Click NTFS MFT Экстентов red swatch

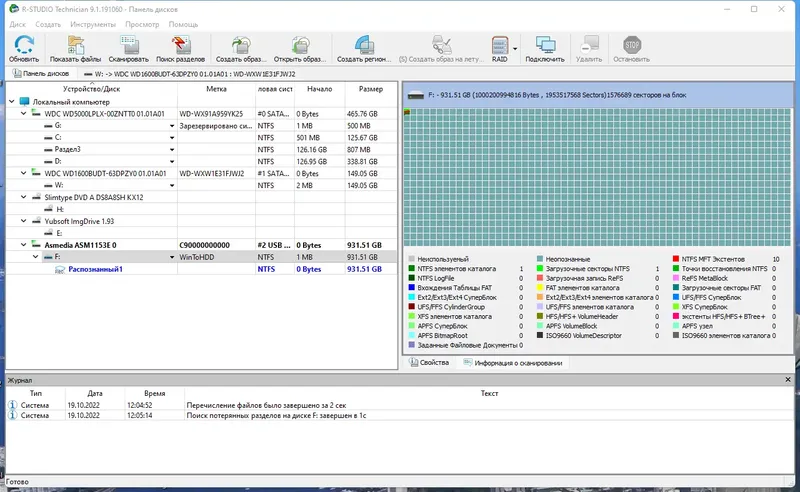676,259
